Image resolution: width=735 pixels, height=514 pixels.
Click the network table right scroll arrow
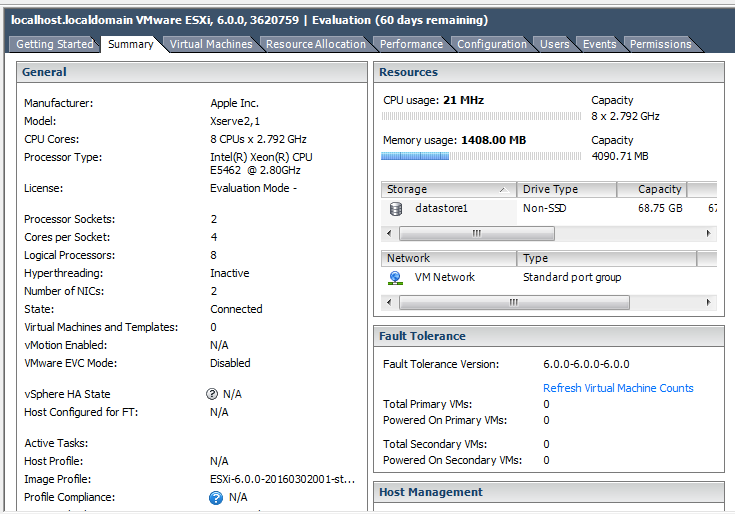708,303
